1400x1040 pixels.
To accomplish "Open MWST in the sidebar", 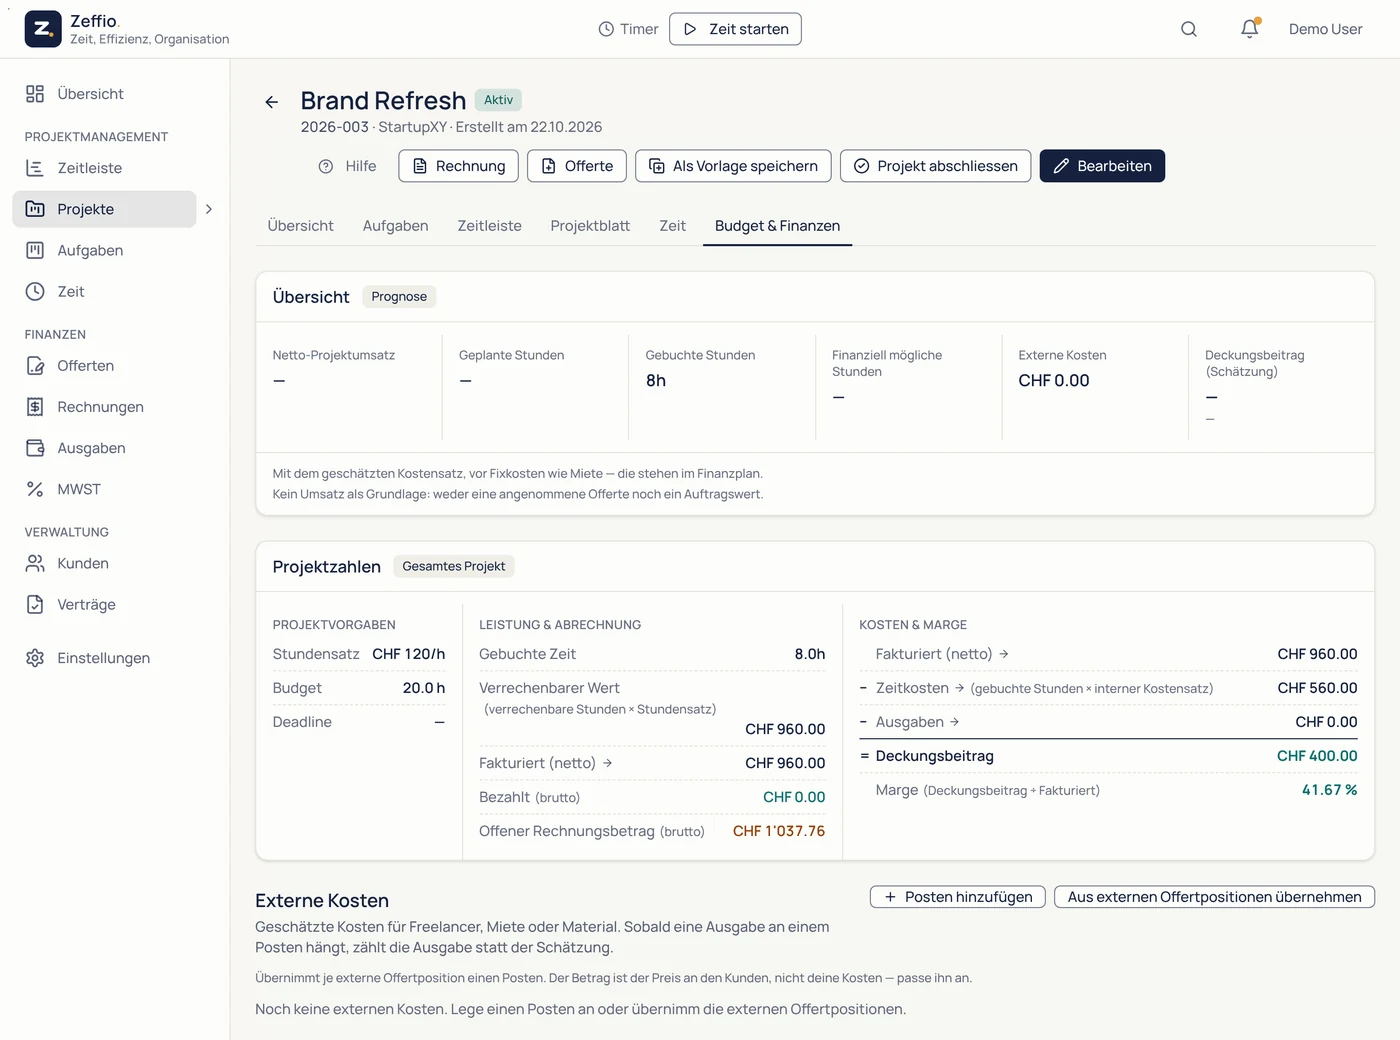I will (x=105, y=489).
